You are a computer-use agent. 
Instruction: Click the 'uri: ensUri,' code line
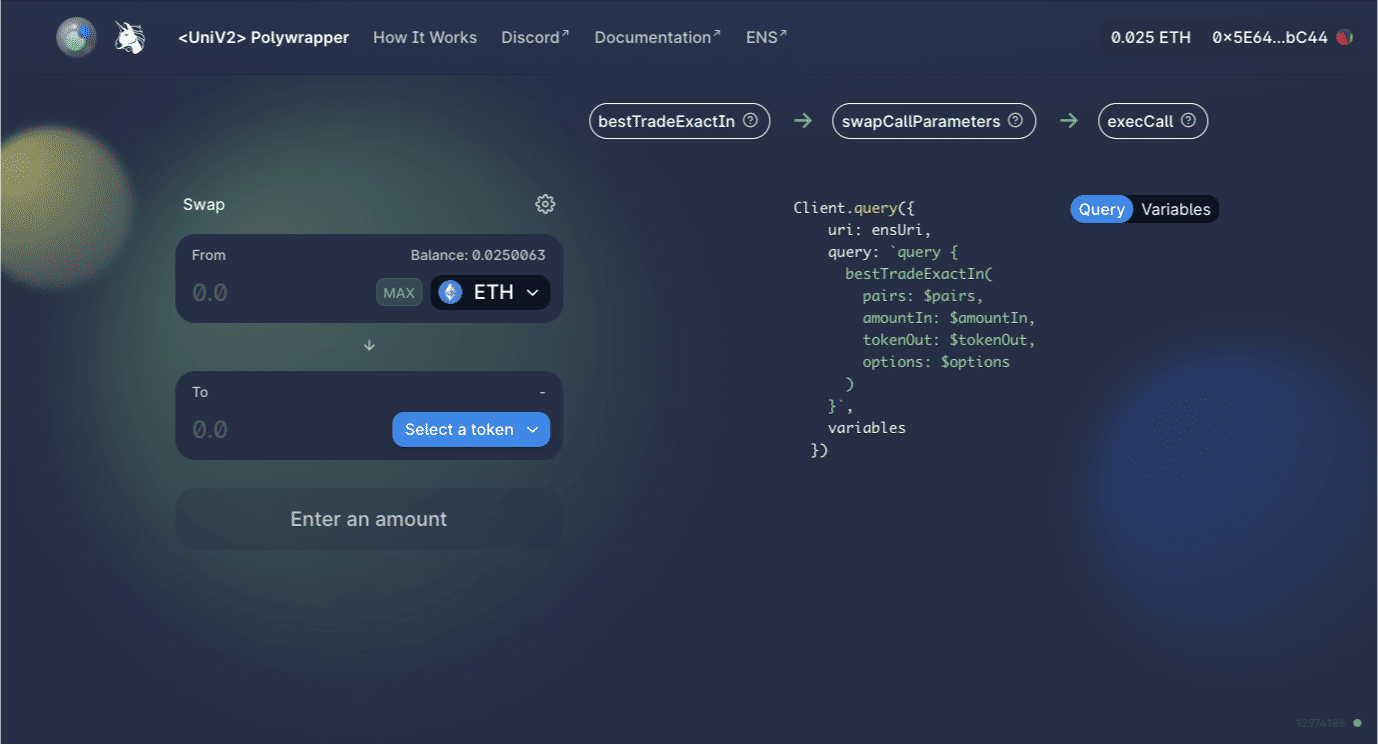pyautogui.click(x=880, y=230)
